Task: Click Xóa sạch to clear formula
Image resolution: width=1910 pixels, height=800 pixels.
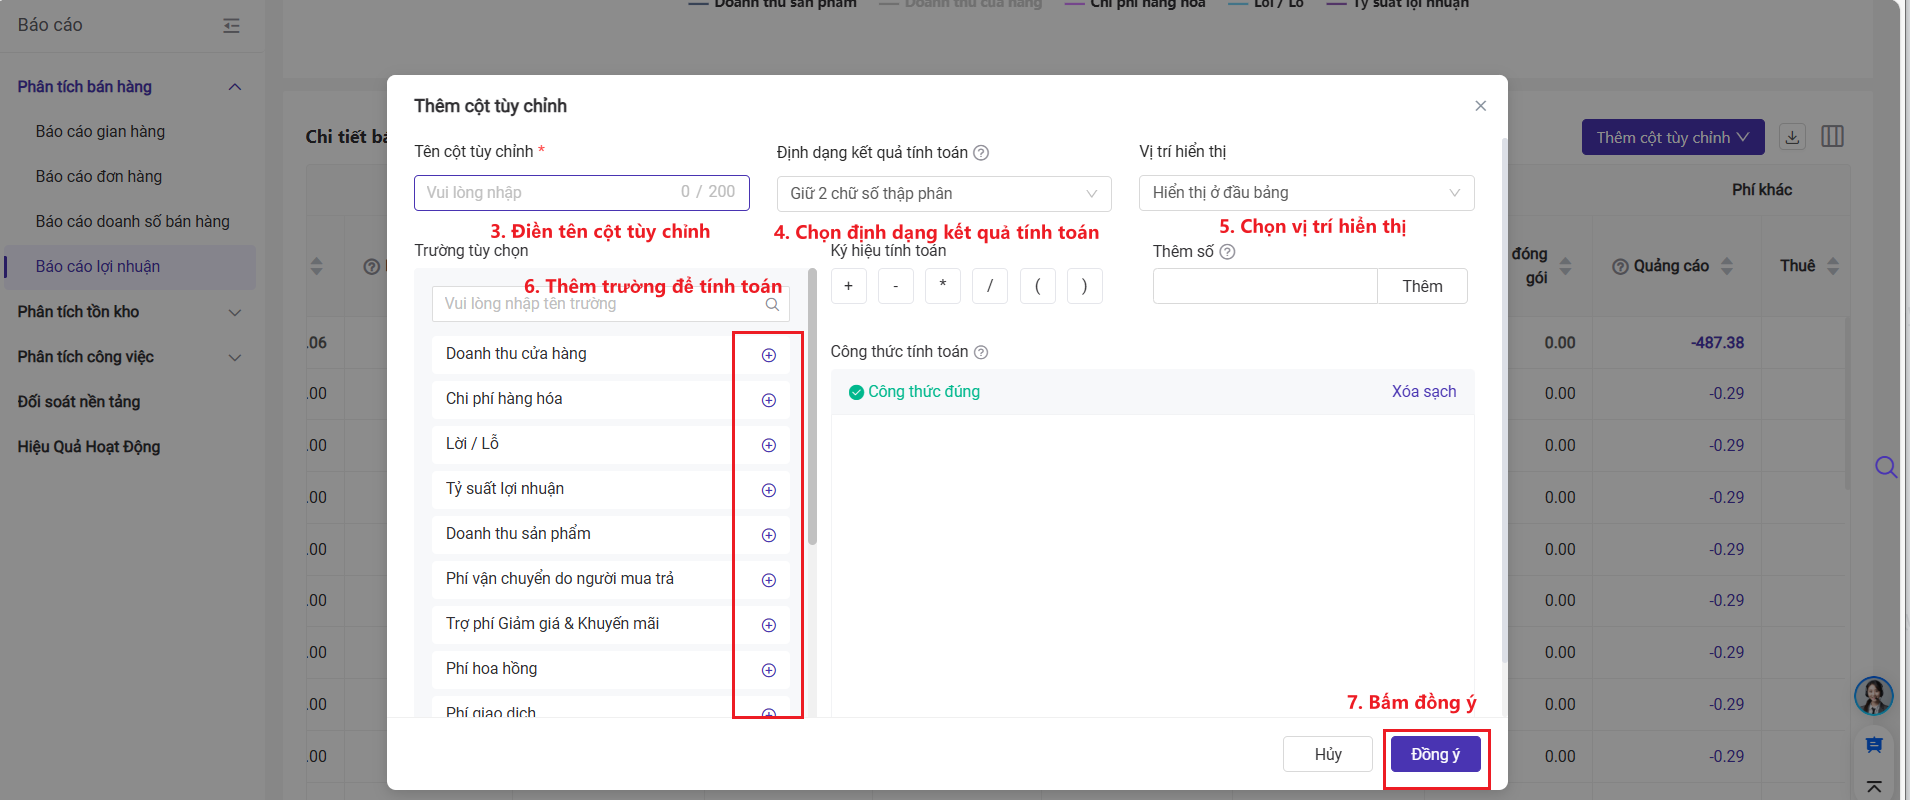Action: (x=1423, y=392)
